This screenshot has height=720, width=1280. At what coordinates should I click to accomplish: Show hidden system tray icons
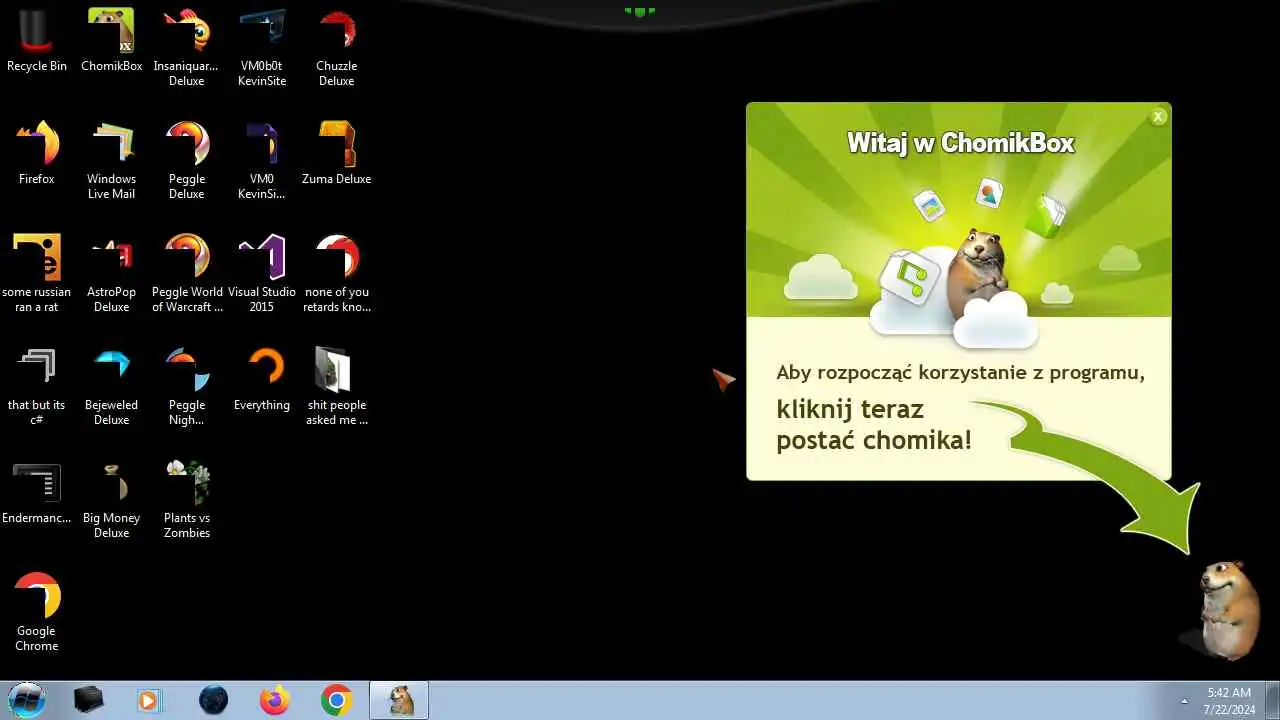coord(1185,700)
